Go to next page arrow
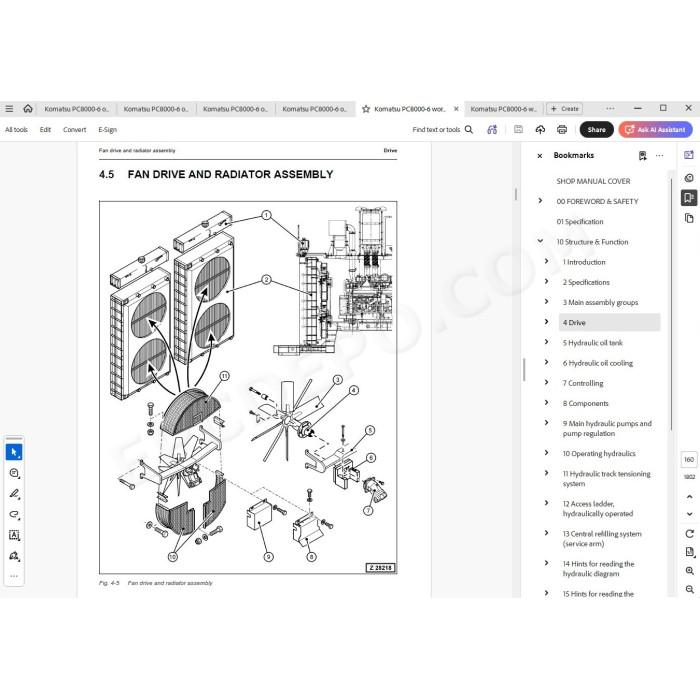Screen dimensions: 700x700 point(689,514)
